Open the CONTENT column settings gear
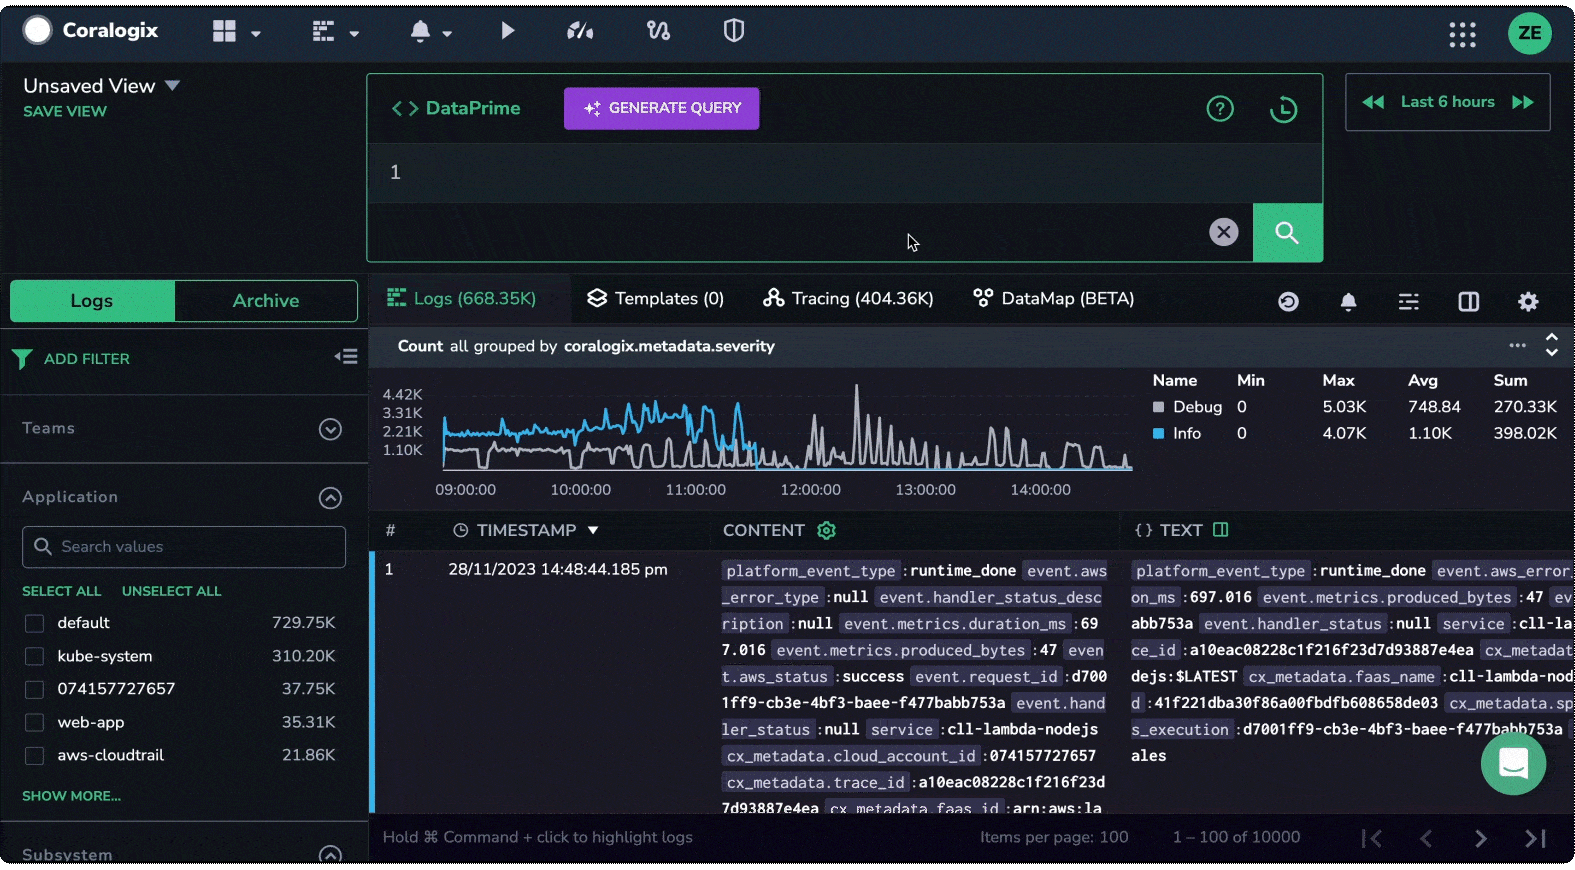Viewport: 1575px width, 870px height. [826, 530]
